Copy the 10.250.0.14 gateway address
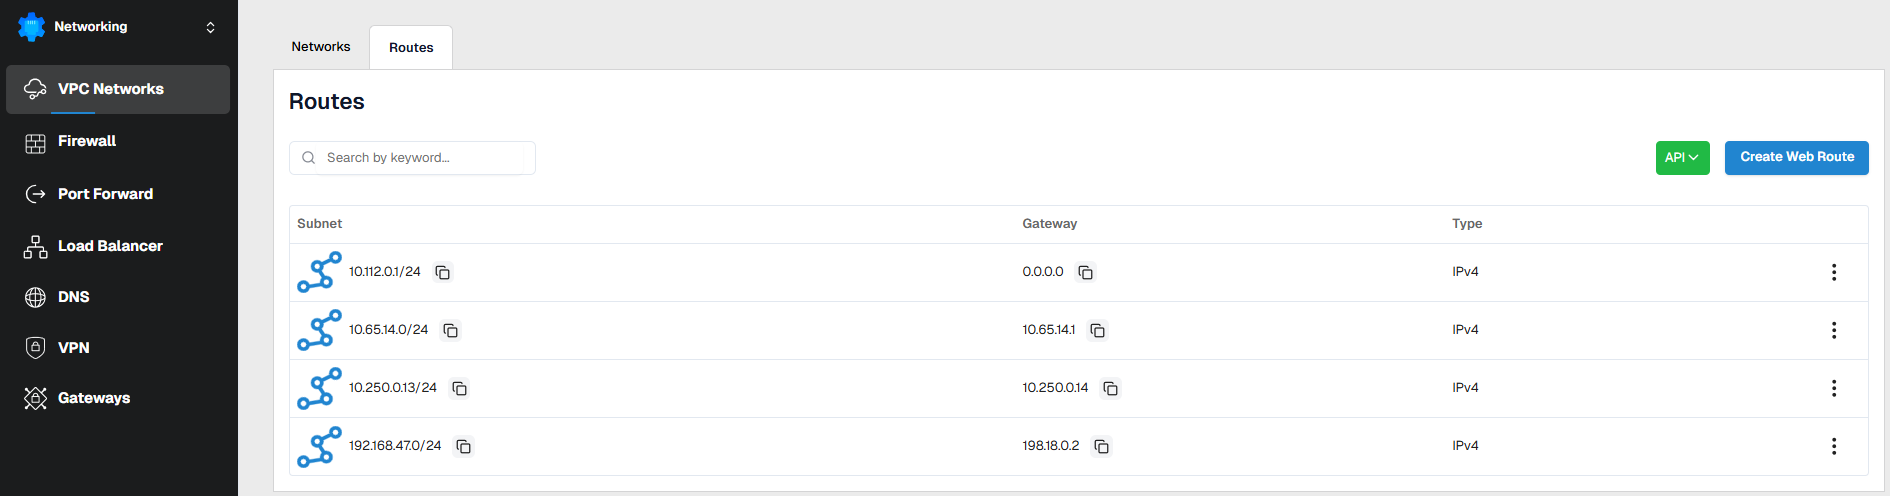 pos(1111,389)
